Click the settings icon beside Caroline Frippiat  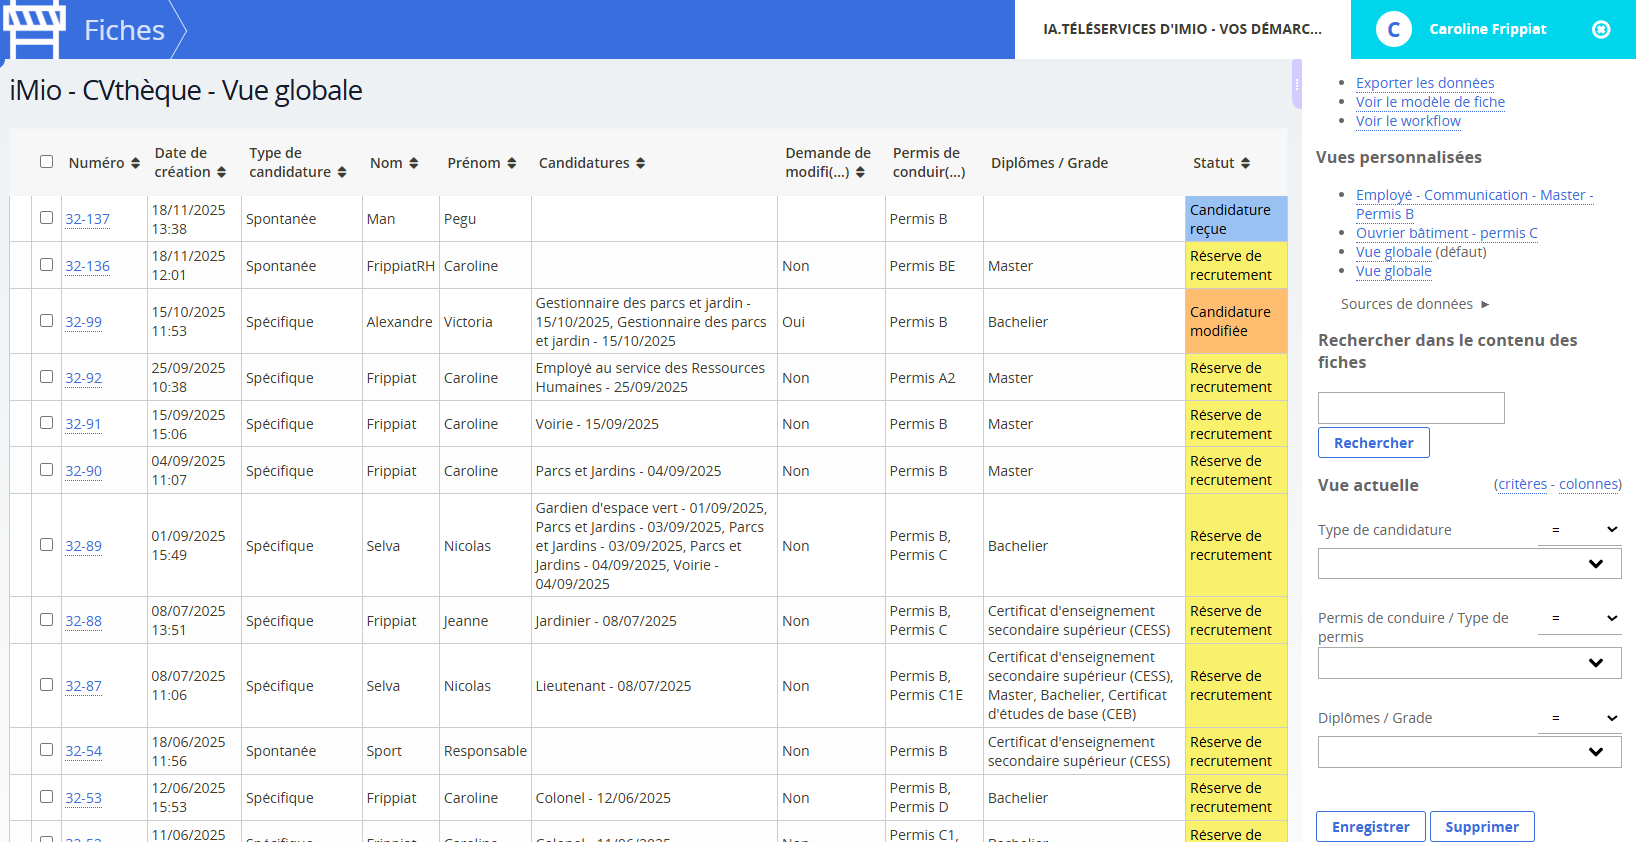pos(1600,30)
